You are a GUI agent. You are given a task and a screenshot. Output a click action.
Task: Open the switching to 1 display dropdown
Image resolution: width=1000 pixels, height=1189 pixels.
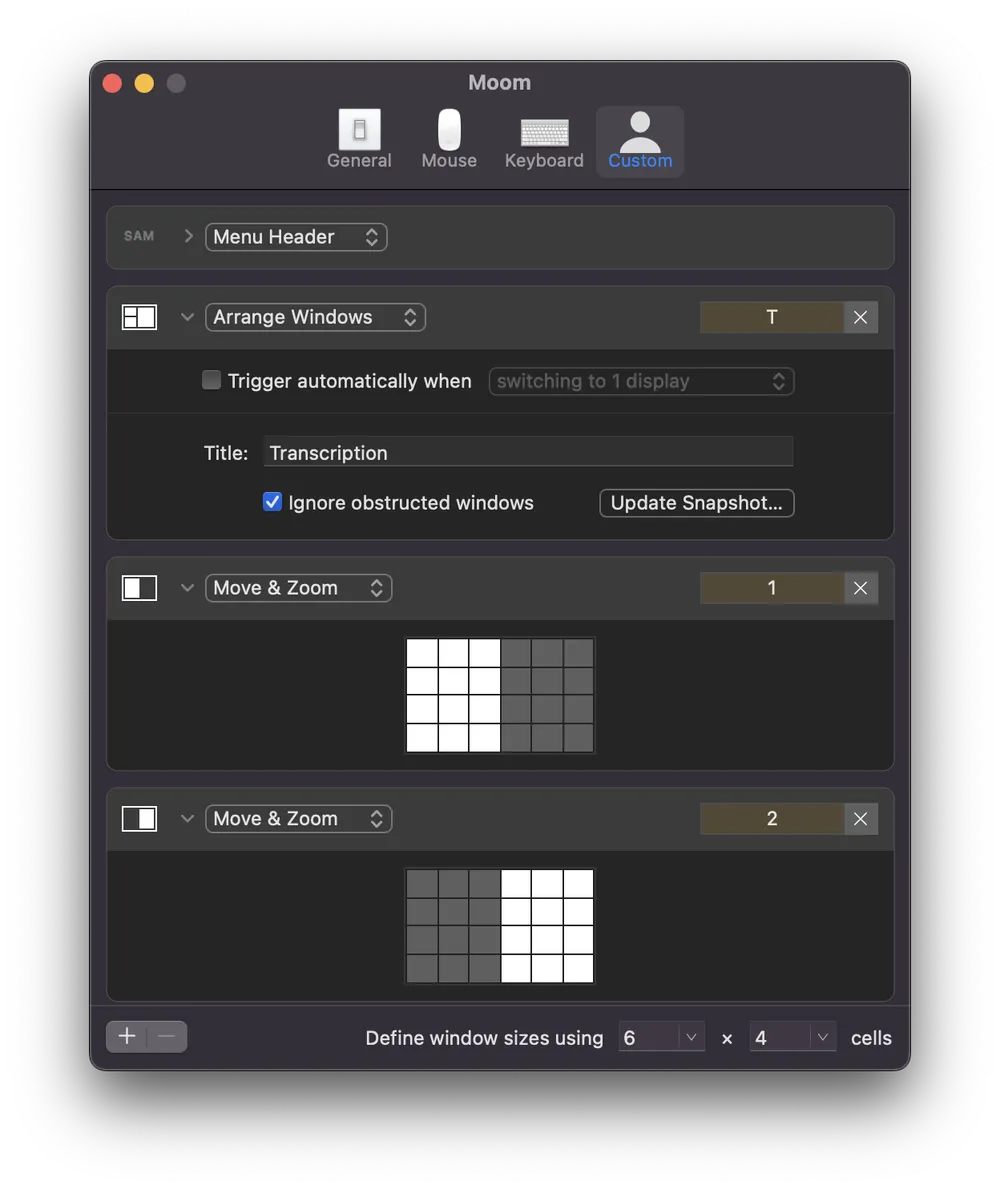click(x=641, y=381)
